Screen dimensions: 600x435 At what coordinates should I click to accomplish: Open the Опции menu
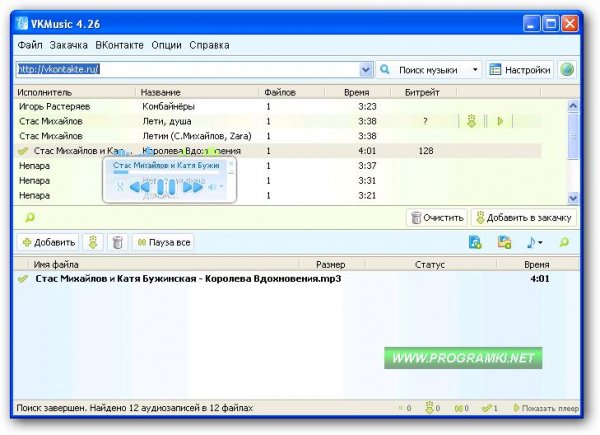[x=166, y=45]
